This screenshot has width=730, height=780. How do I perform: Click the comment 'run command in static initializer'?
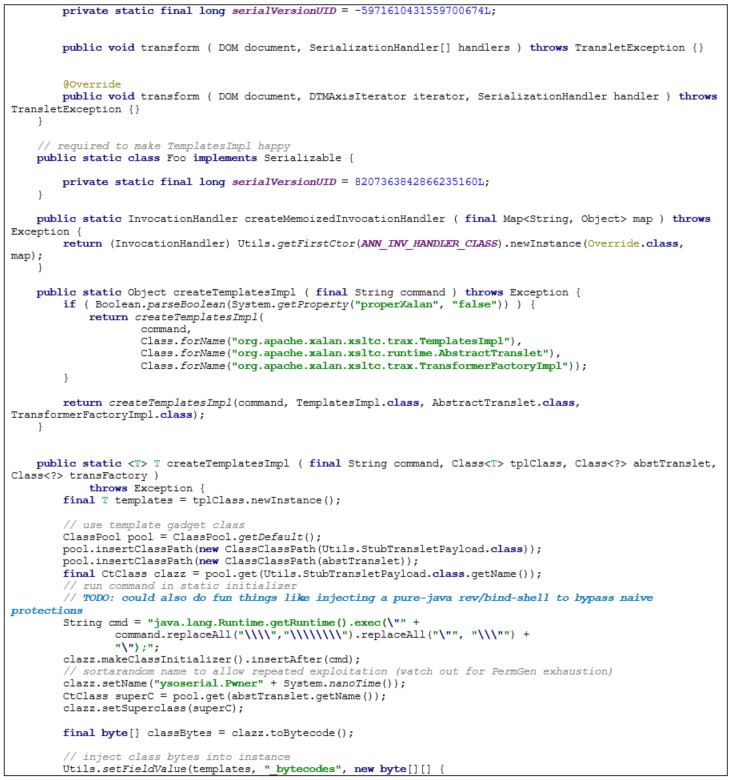click(x=180, y=586)
